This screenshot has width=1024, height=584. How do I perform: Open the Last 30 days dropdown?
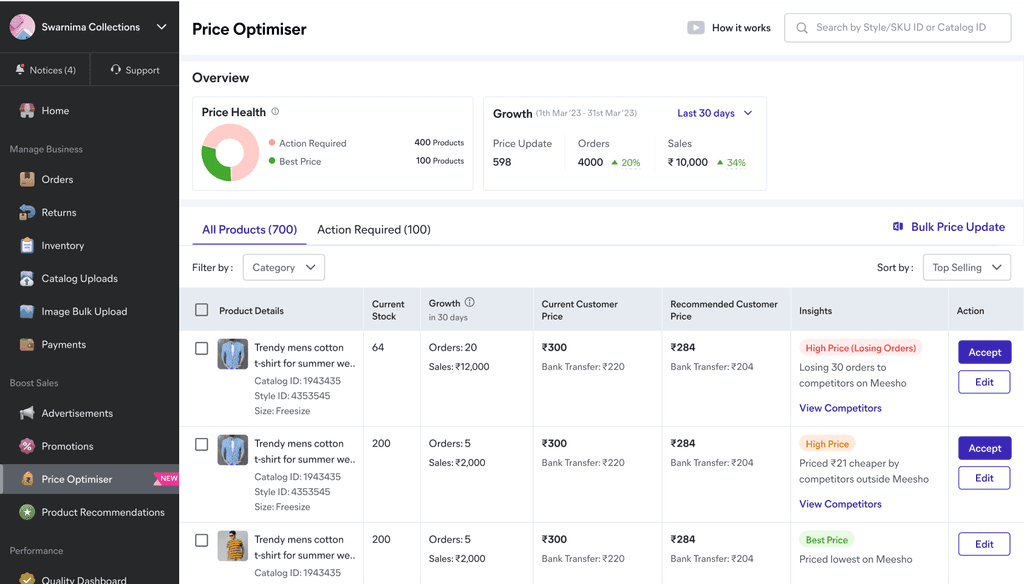(714, 113)
